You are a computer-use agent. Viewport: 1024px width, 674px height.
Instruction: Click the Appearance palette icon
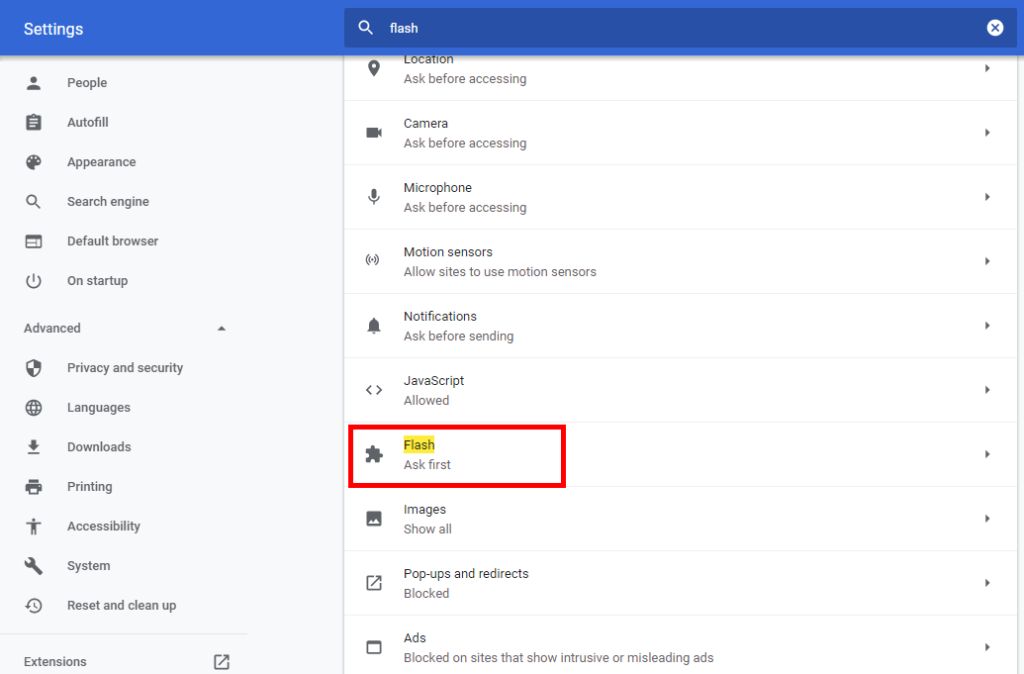(33, 162)
